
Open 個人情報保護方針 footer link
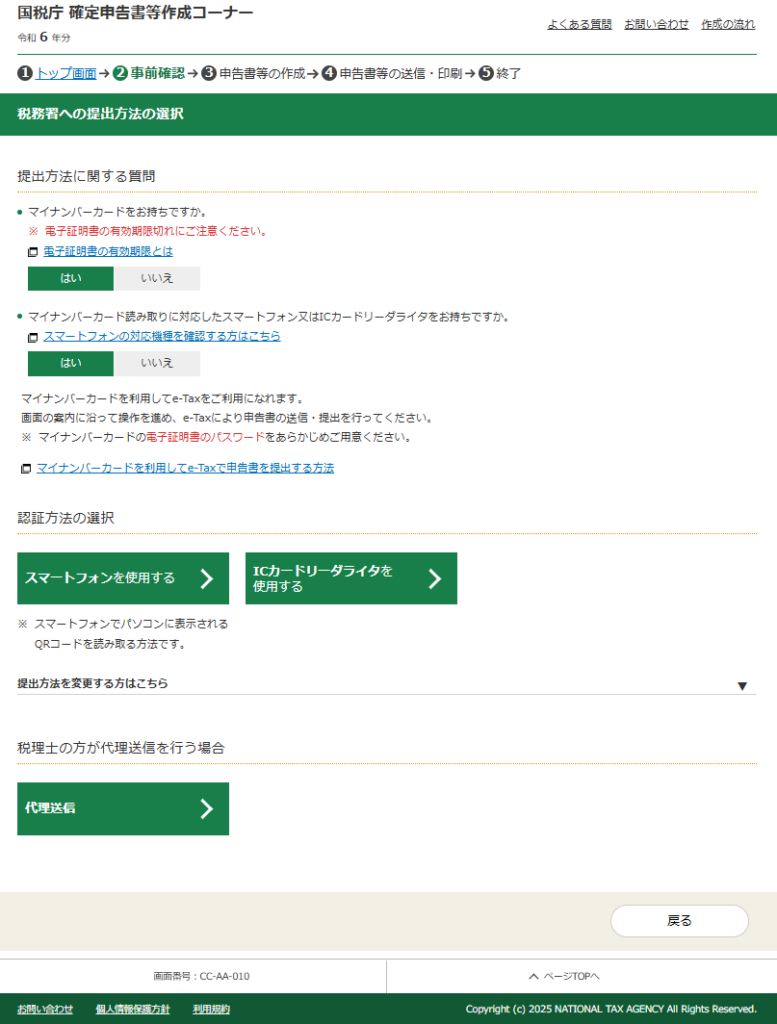pos(133,1009)
